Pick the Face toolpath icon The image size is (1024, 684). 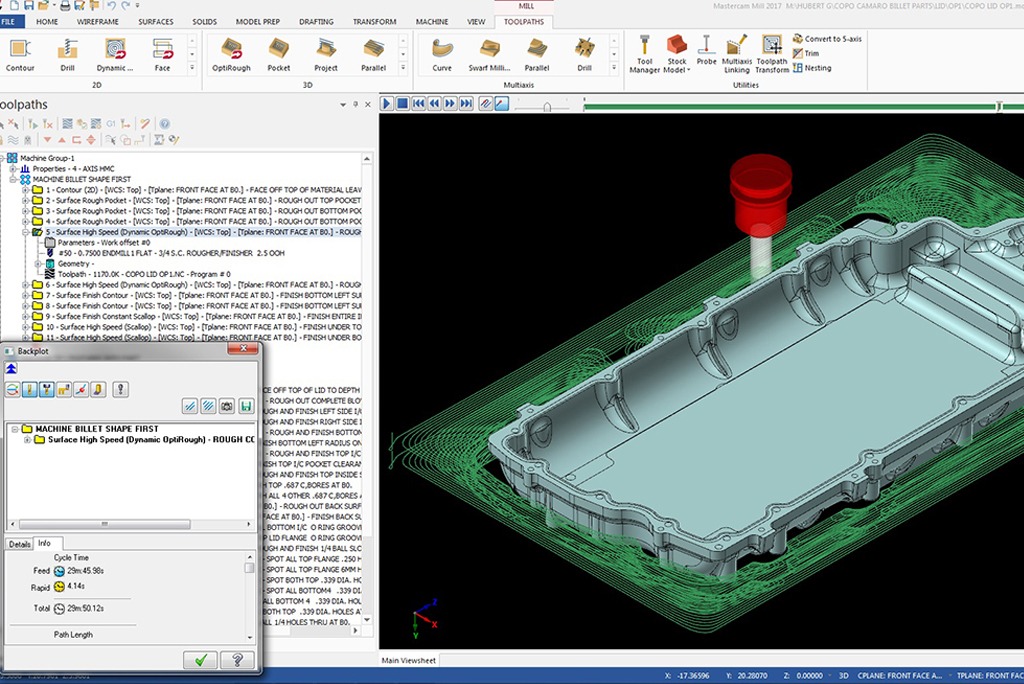click(162, 55)
